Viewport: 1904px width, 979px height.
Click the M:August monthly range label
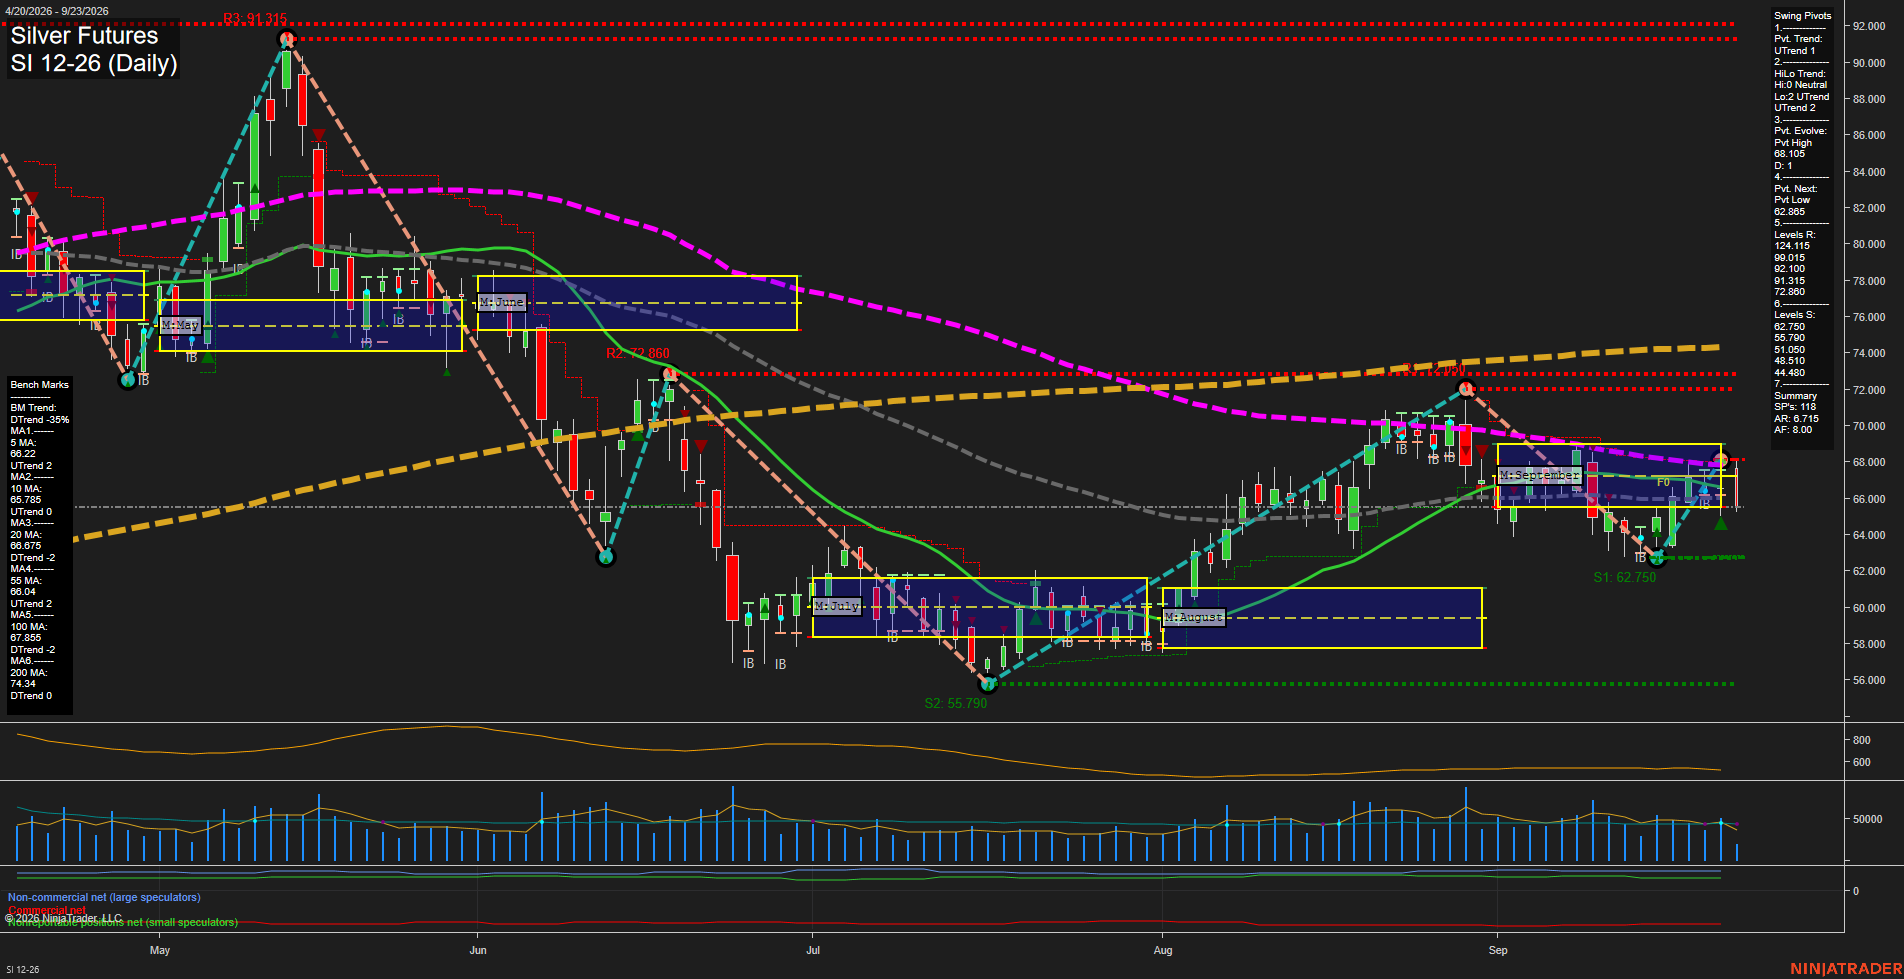pyautogui.click(x=1194, y=617)
